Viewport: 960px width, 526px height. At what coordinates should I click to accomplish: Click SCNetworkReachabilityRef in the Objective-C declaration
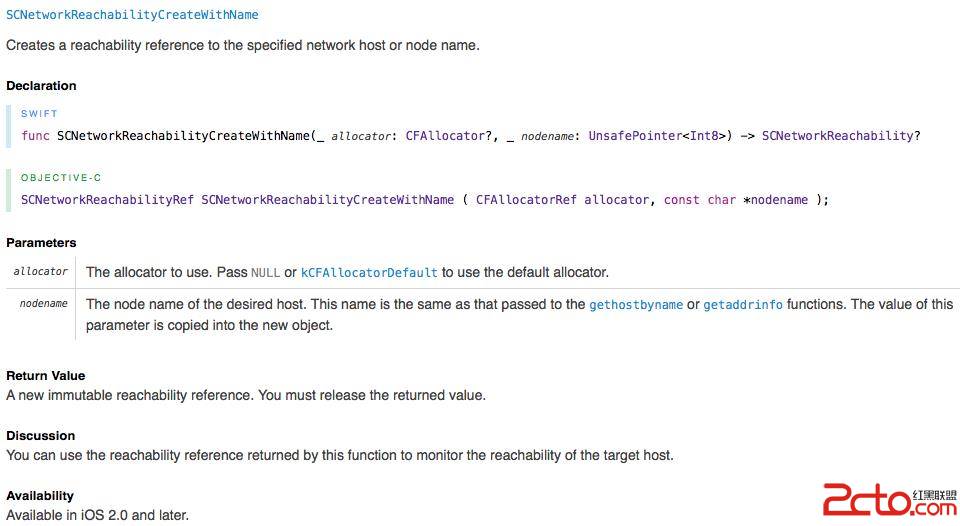pos(107,200)
